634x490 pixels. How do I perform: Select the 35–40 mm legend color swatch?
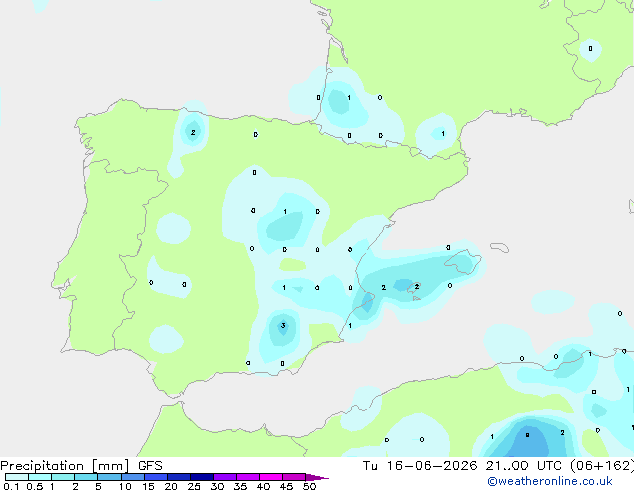[x=247, y=477]
